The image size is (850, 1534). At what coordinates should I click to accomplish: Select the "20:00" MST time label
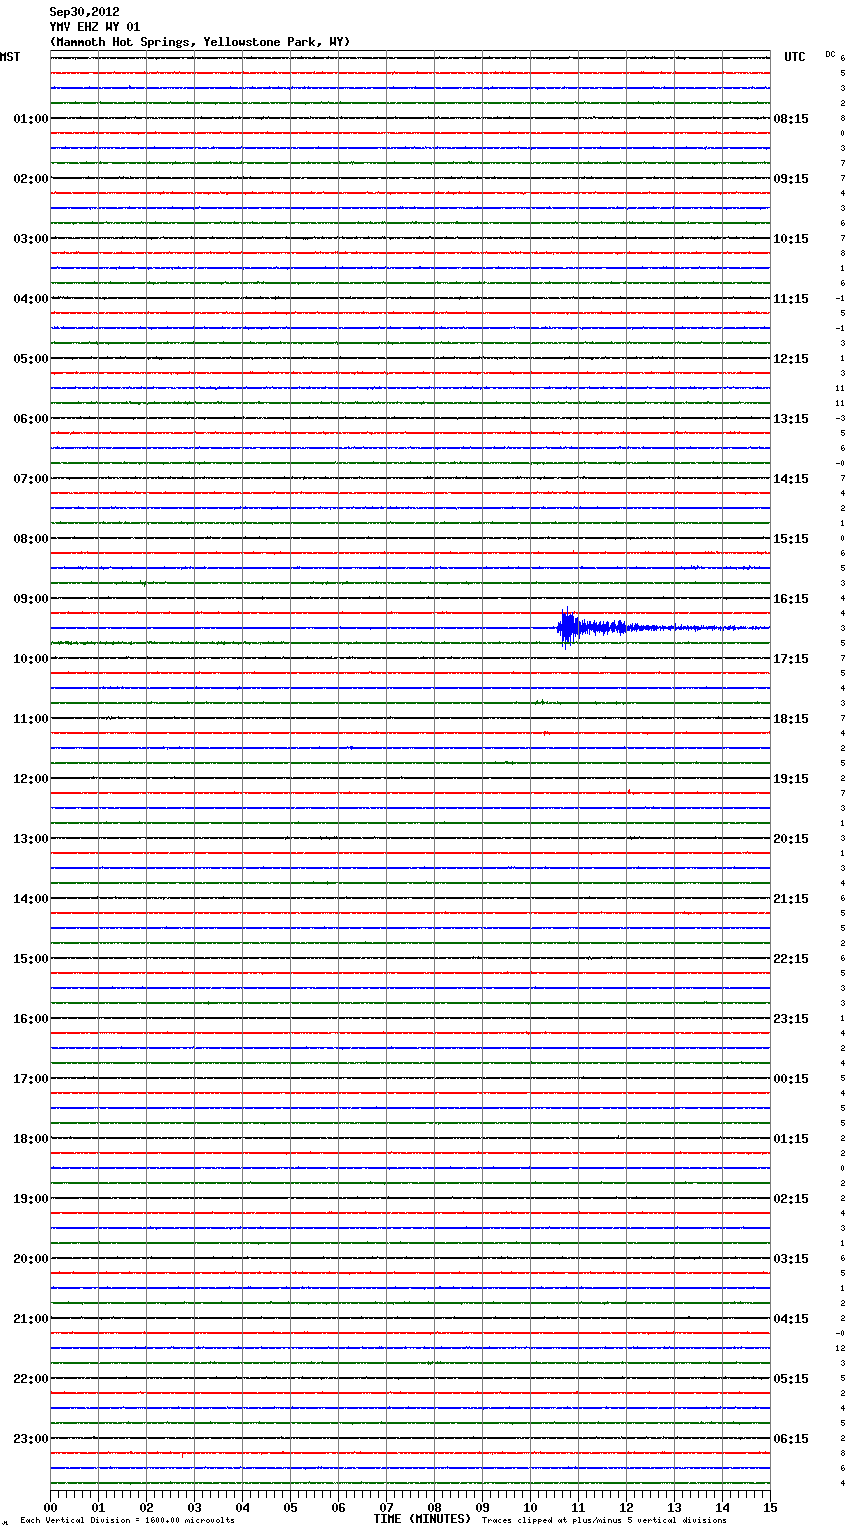(31, 1259)
